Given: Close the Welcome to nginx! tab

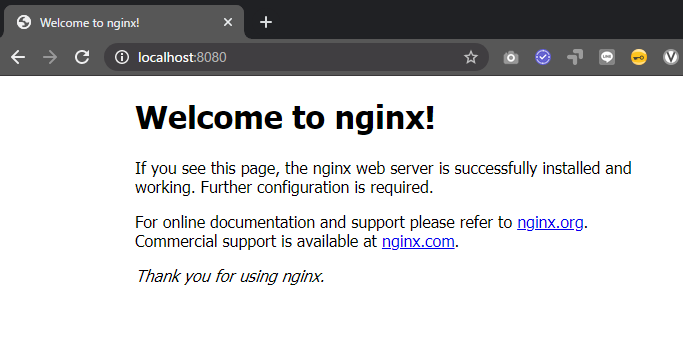Looking at the screenshot, I should click(x=228, y=22).
